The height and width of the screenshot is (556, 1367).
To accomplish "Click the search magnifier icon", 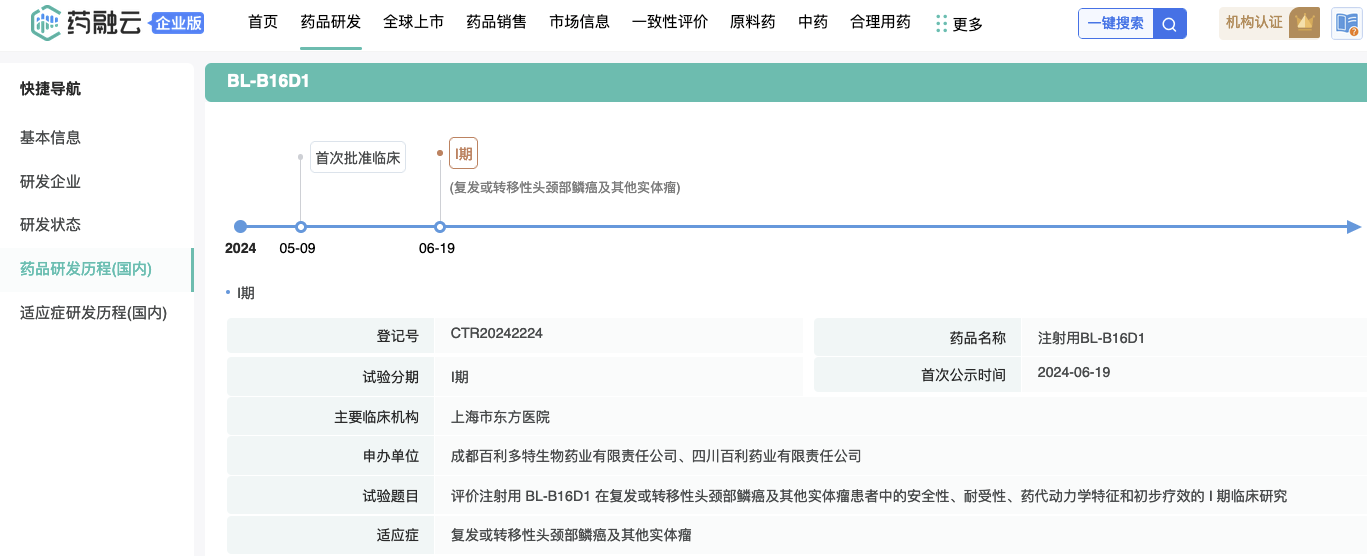I will pyautogui.click(x=1169, y=24).
